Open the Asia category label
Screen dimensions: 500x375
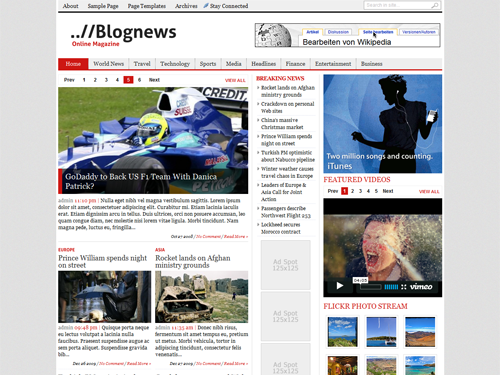click(x=160, y=250)
